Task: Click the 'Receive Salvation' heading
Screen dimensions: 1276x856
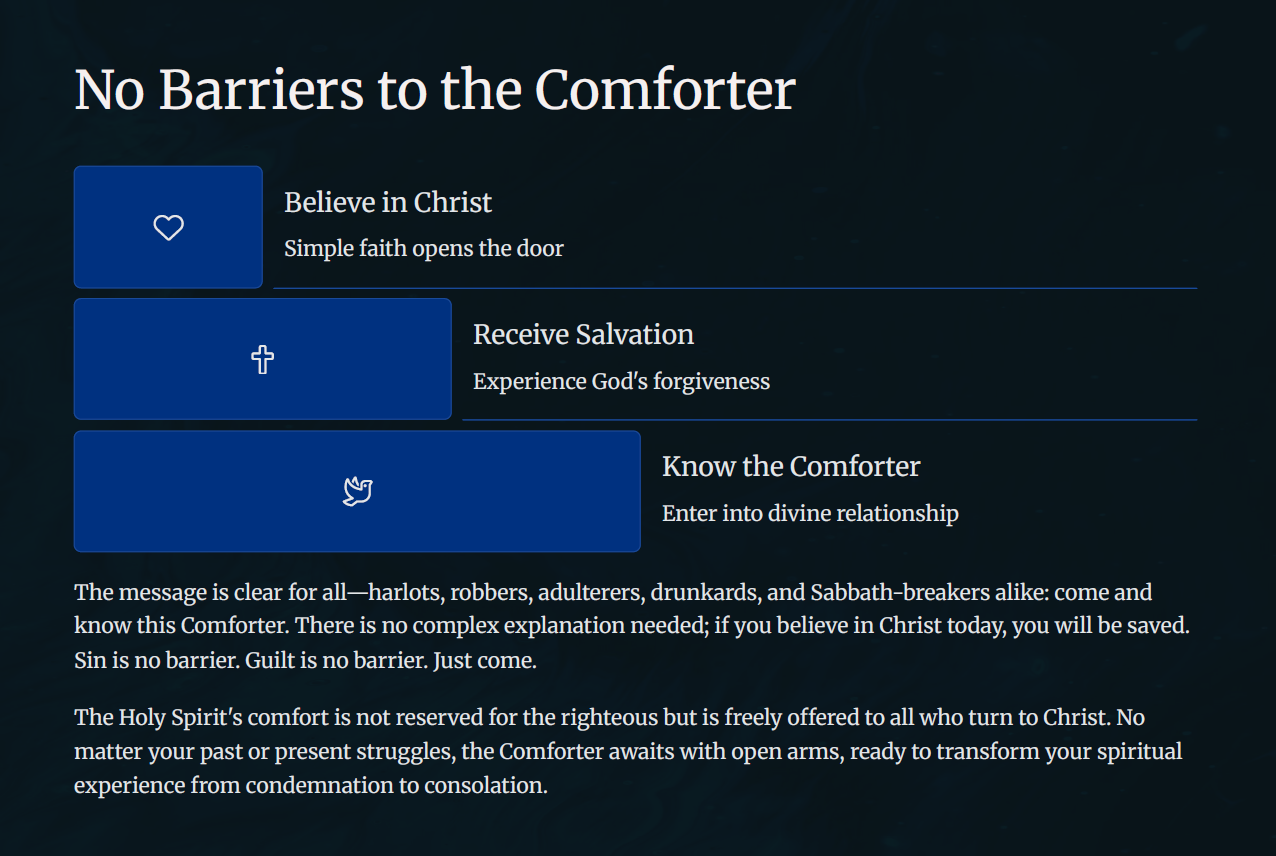Action: 583,334
